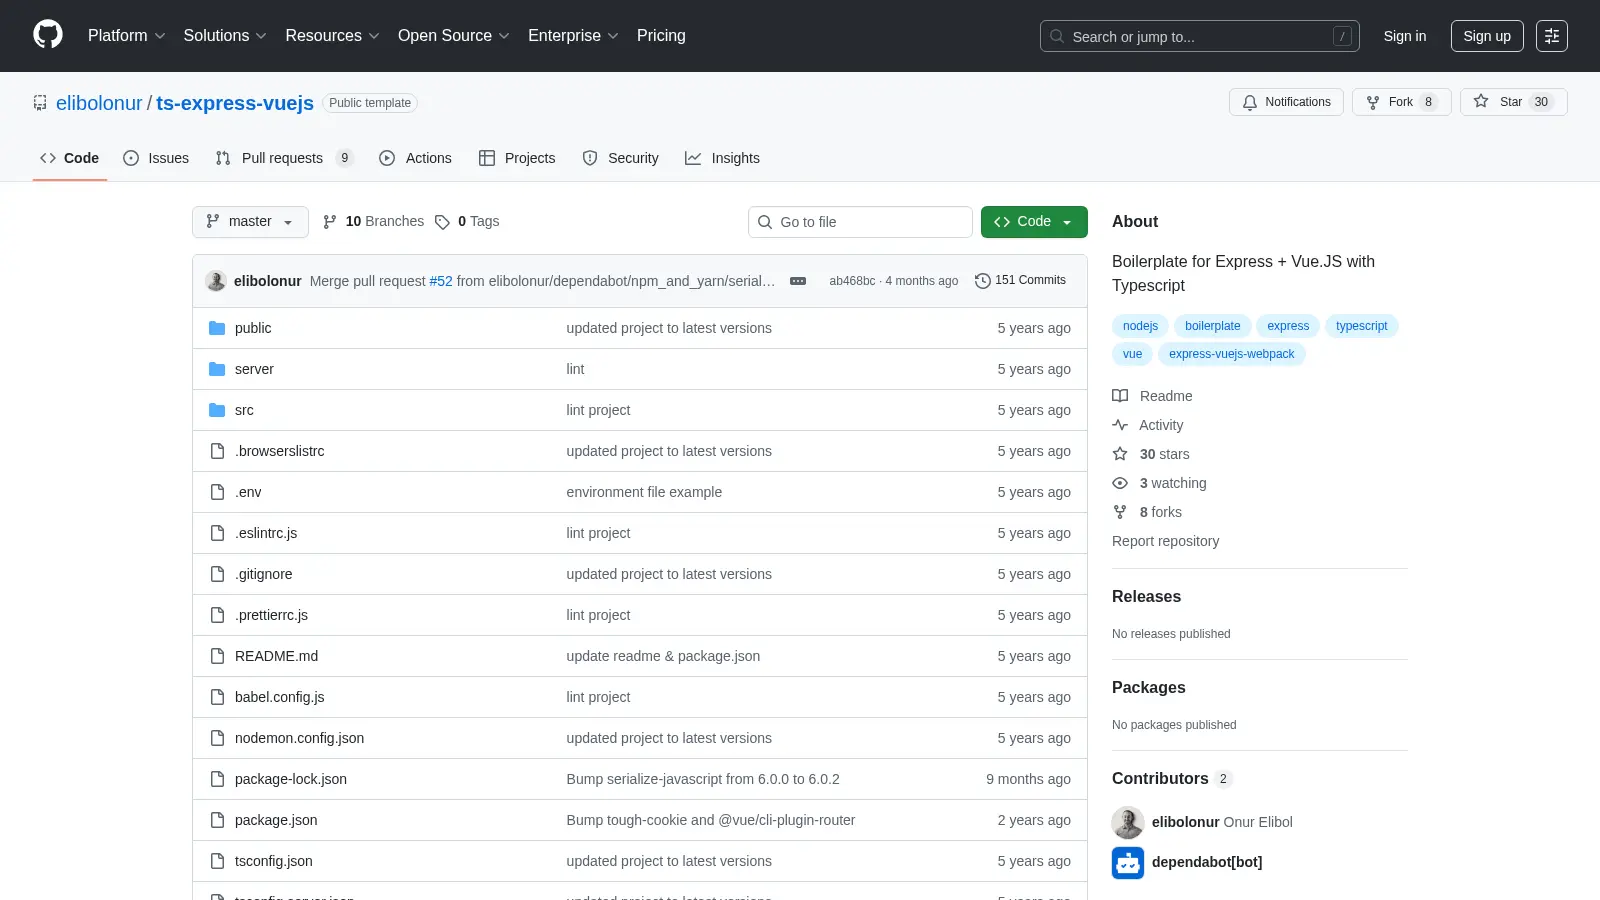Open pull request #52 link

(x=441, y=281)
